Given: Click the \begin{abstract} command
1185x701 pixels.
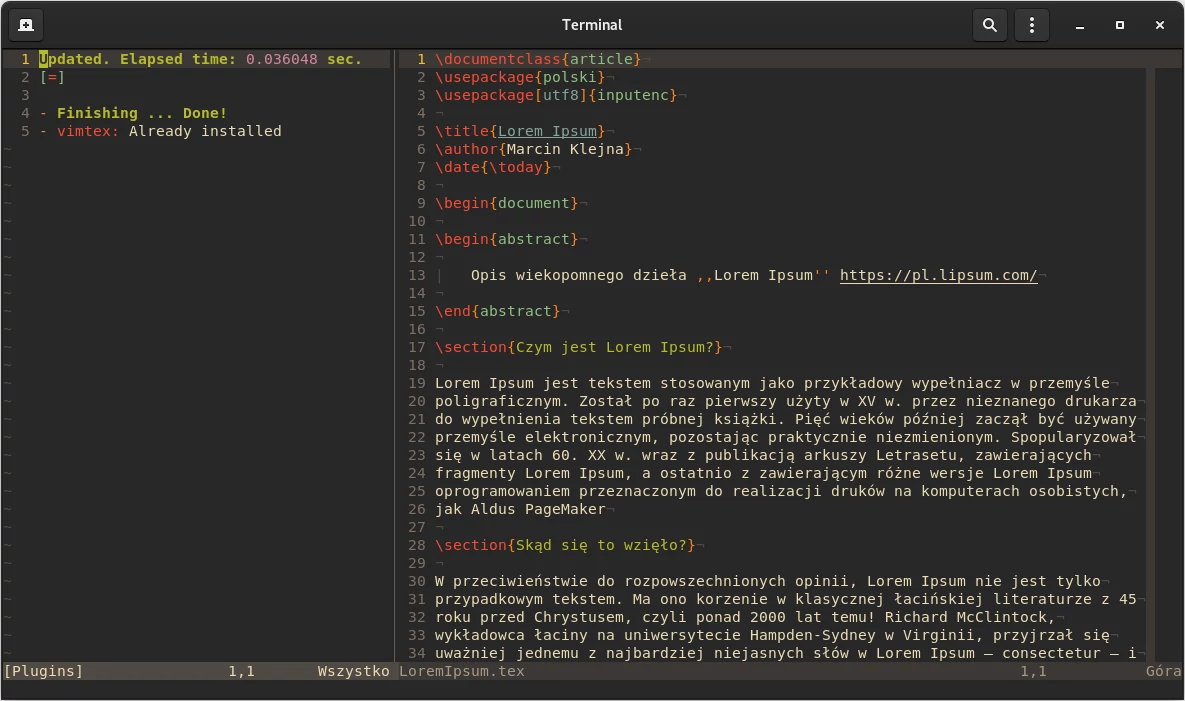Looking at the screenshot, I should point(504,239).
